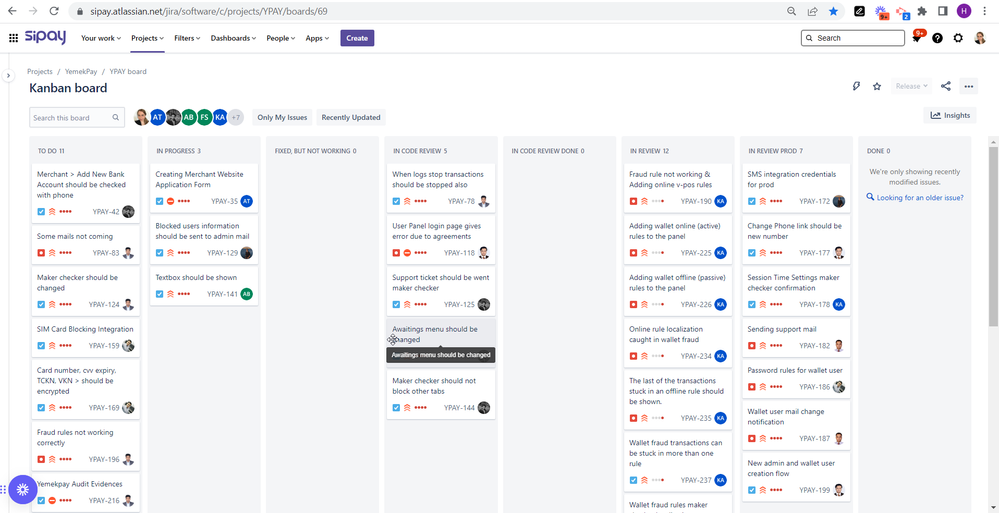Open the board more options ellipsis

click(x=968, y=86)
